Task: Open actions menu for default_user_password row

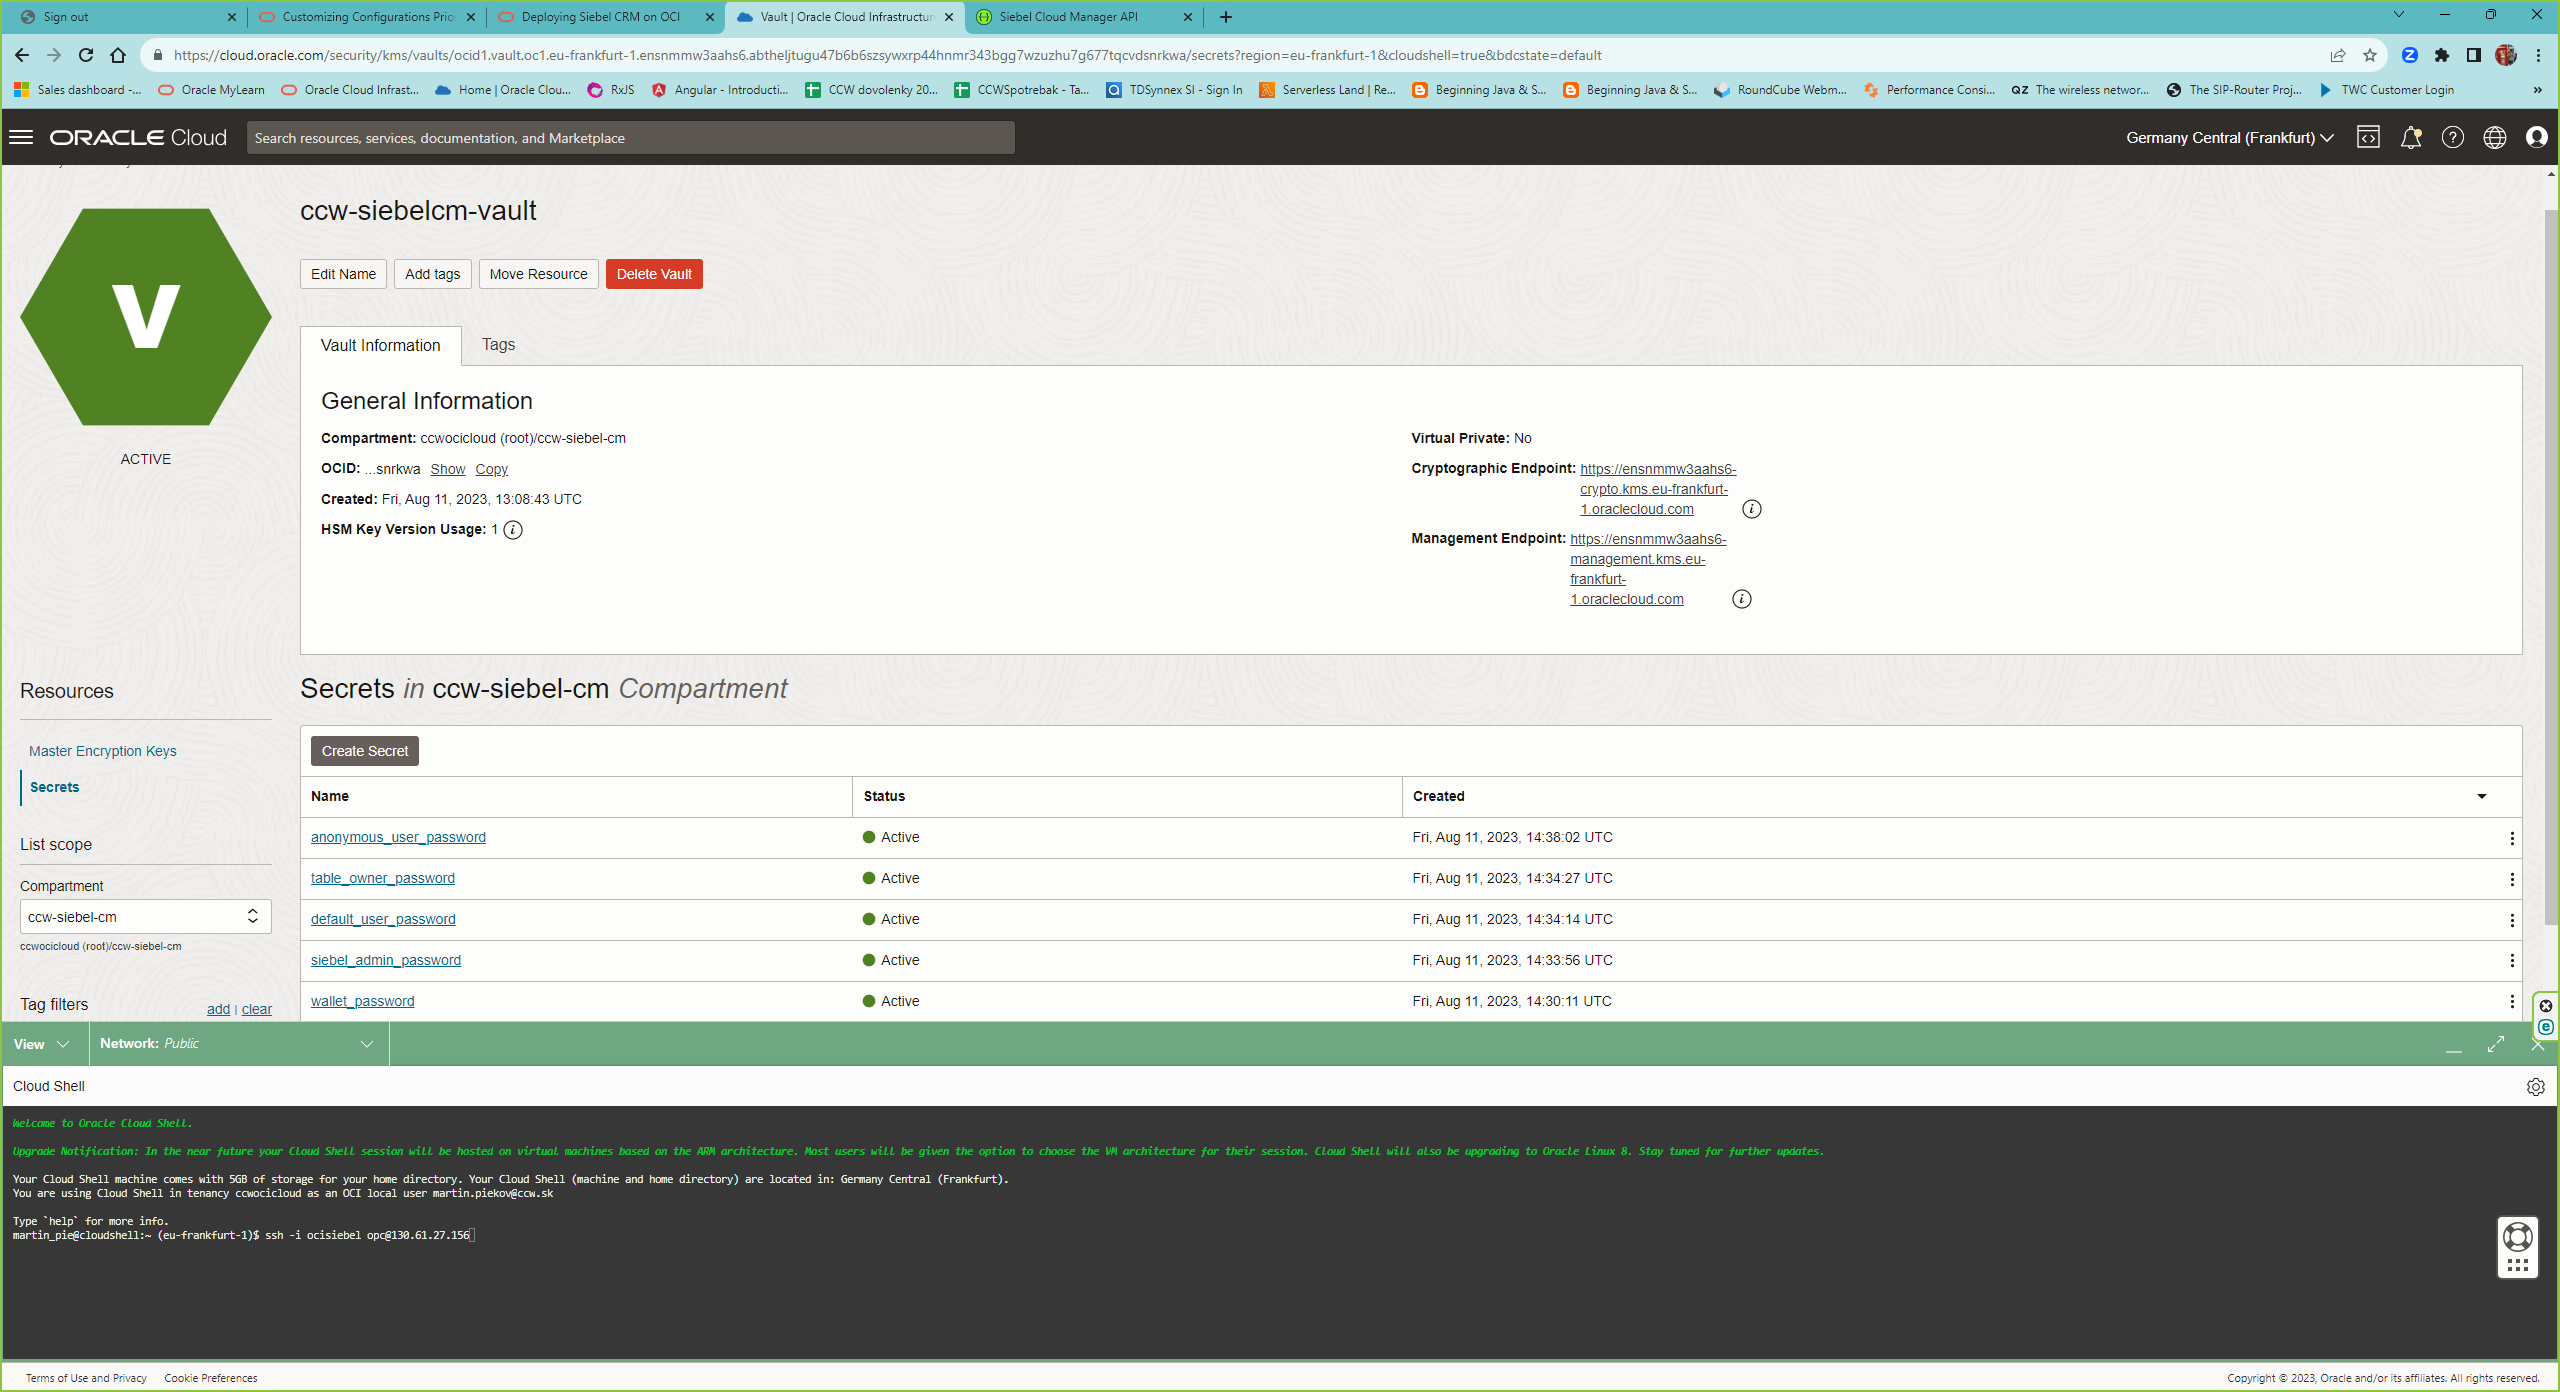Action: pyautogui.click(x=2511, y=920)
